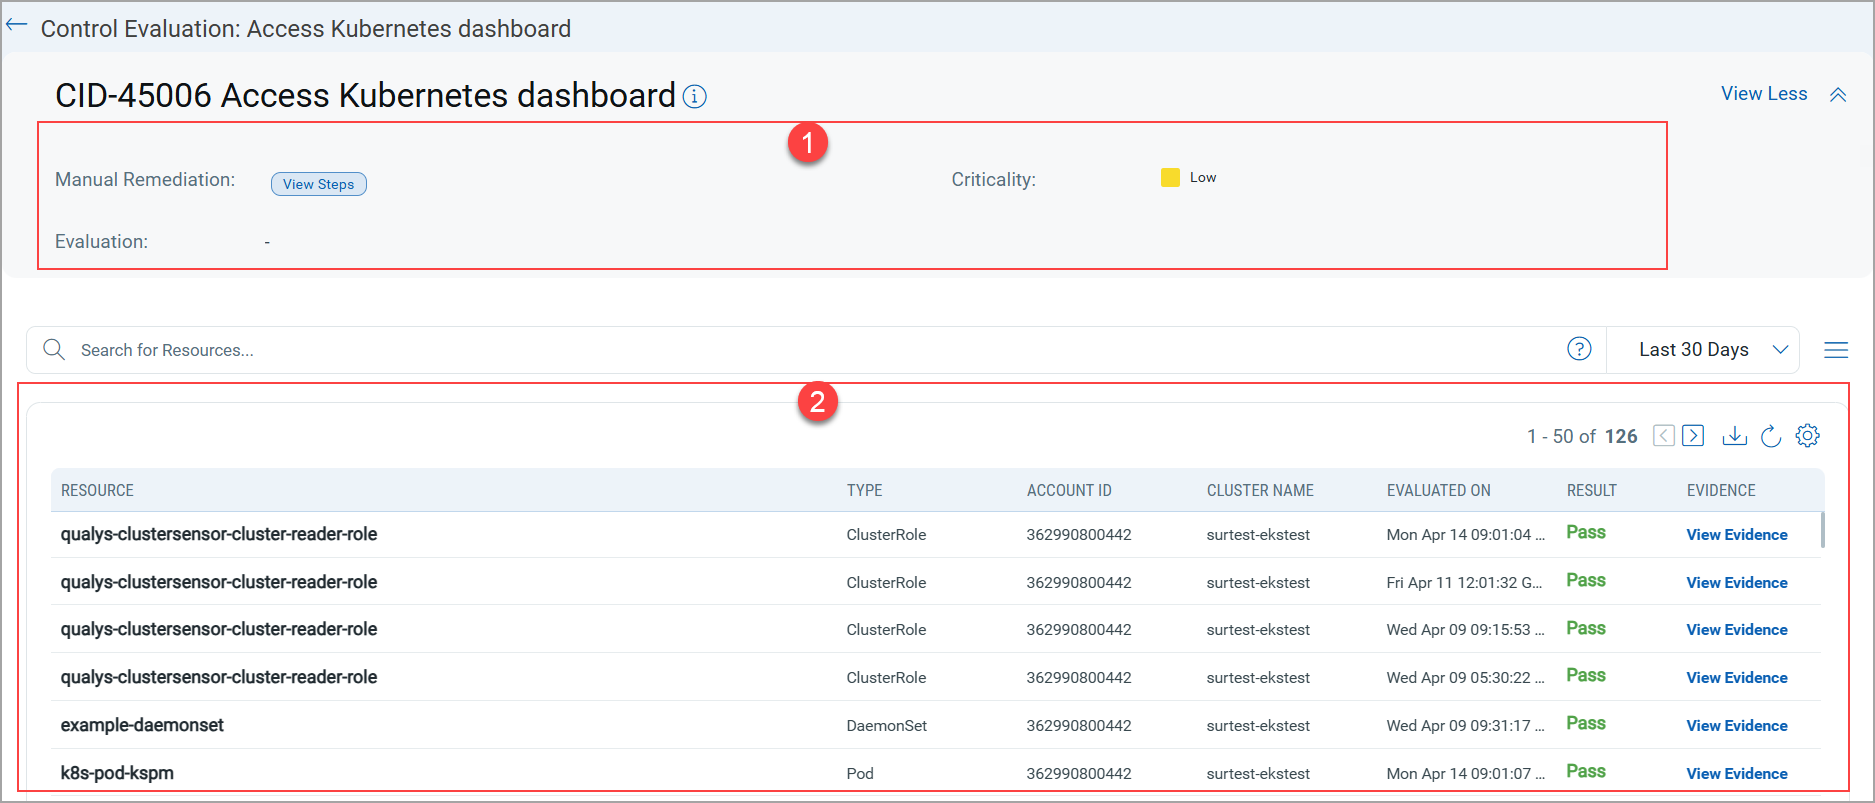Click the Fri Apr 11 12:01:32 date cell
This screenshot has width=1875, height=803.
[x=1464, y=583]
